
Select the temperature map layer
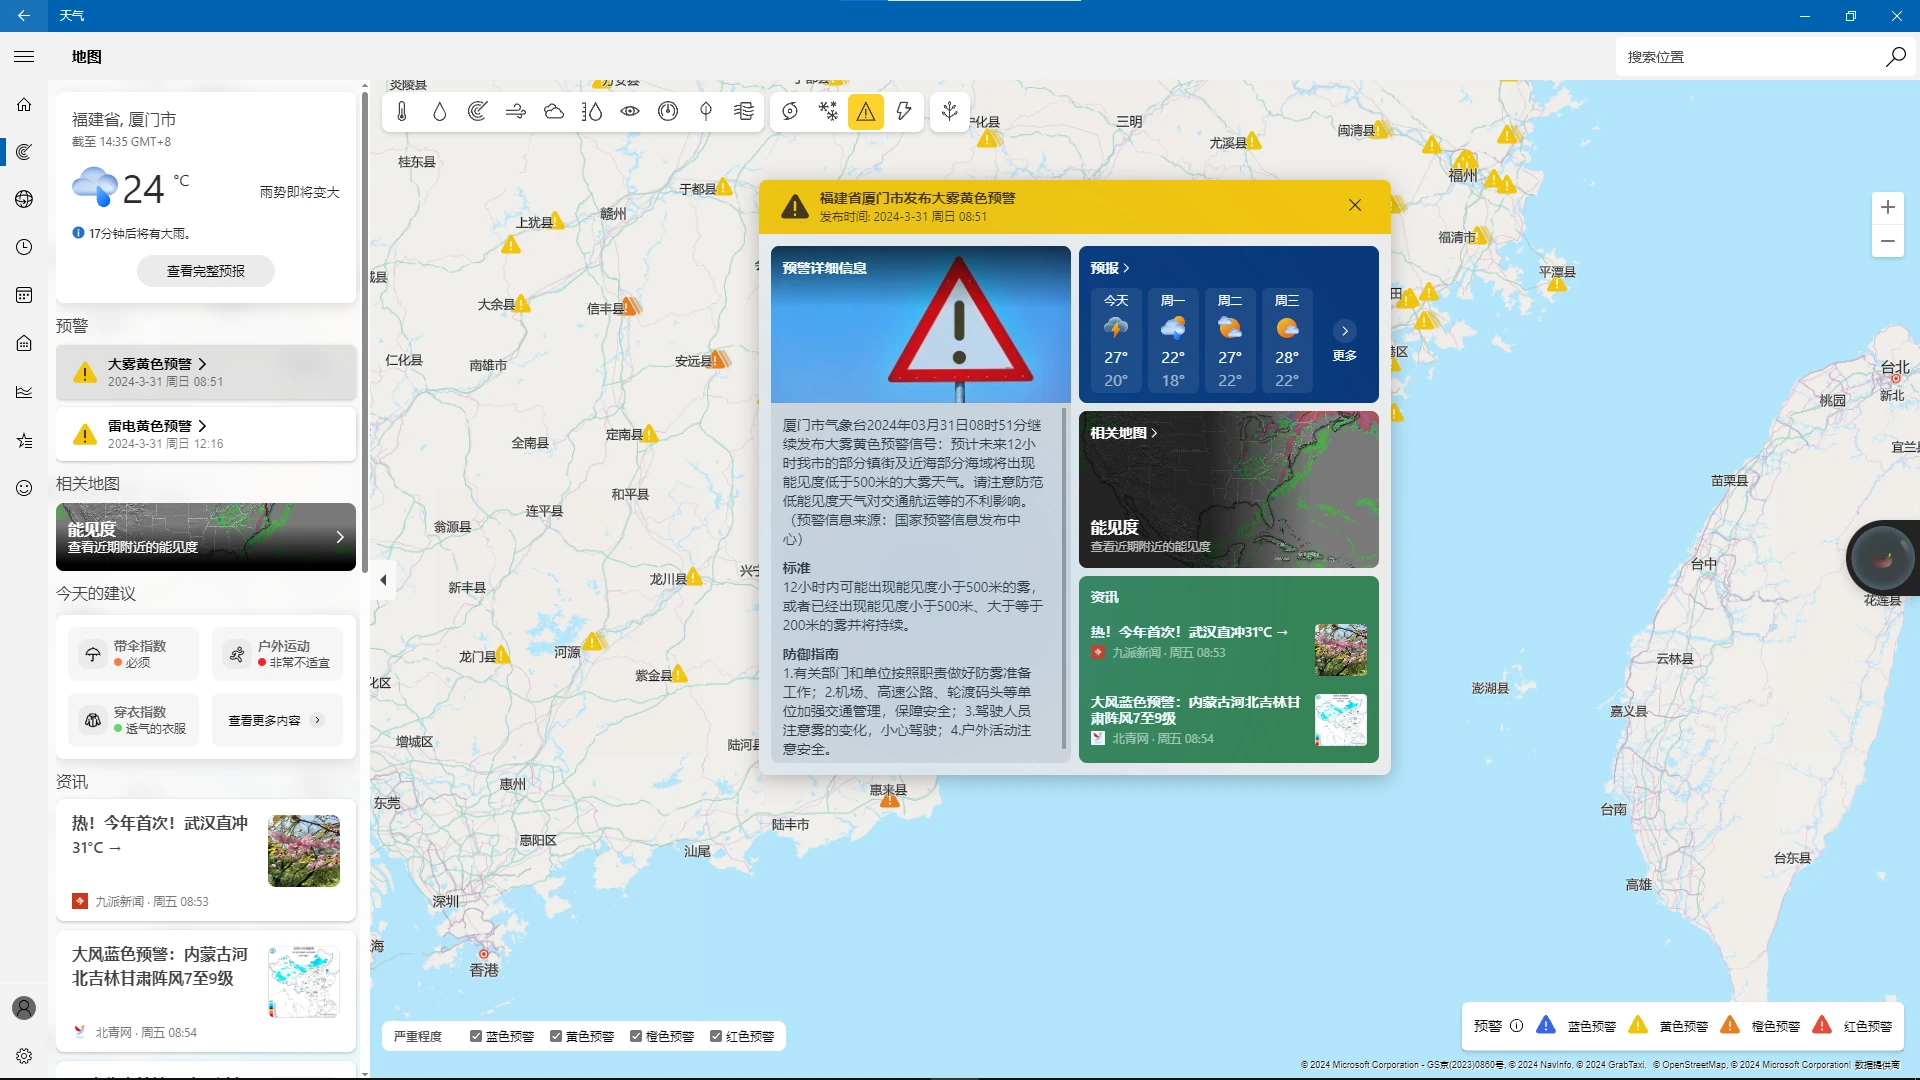click(402, 111)
